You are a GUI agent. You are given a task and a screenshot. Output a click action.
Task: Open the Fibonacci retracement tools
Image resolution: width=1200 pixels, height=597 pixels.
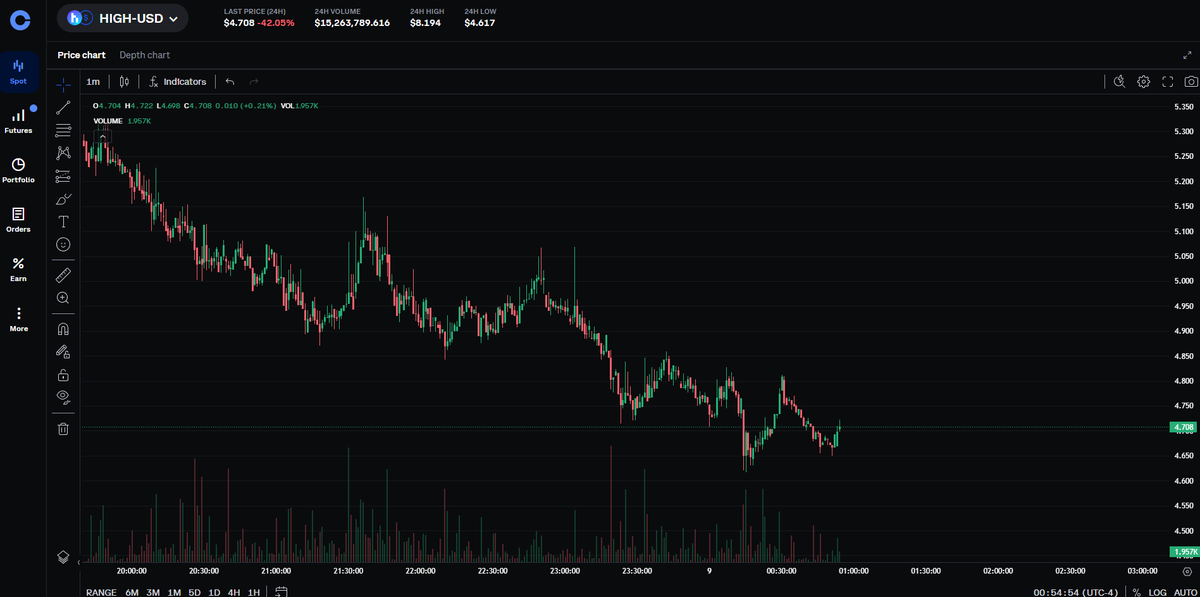(x=63, y=130)
